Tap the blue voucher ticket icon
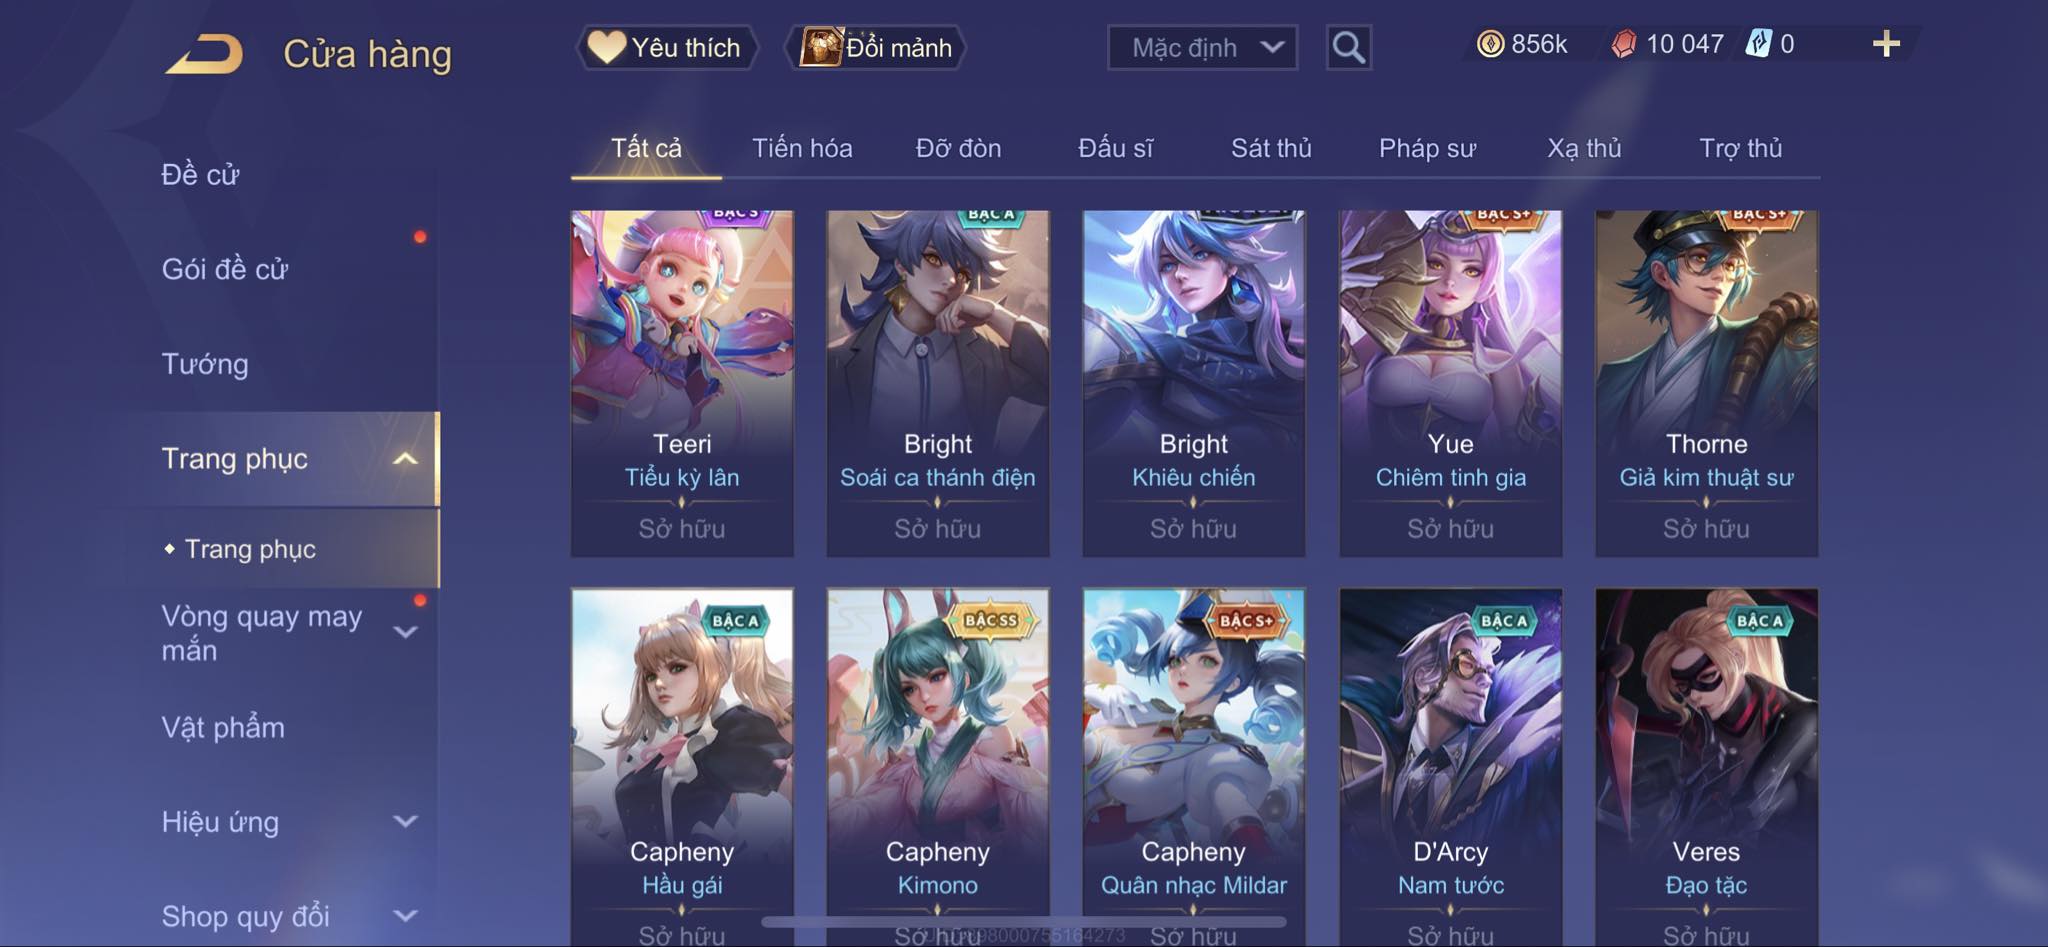 tap(1758, 44)
